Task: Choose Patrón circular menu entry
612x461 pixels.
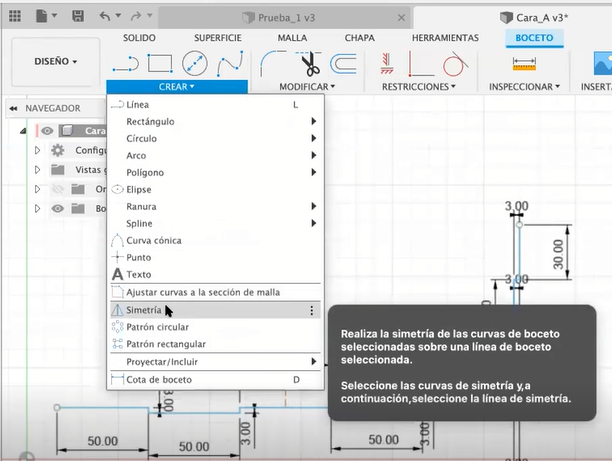Action: coord(215,327)
